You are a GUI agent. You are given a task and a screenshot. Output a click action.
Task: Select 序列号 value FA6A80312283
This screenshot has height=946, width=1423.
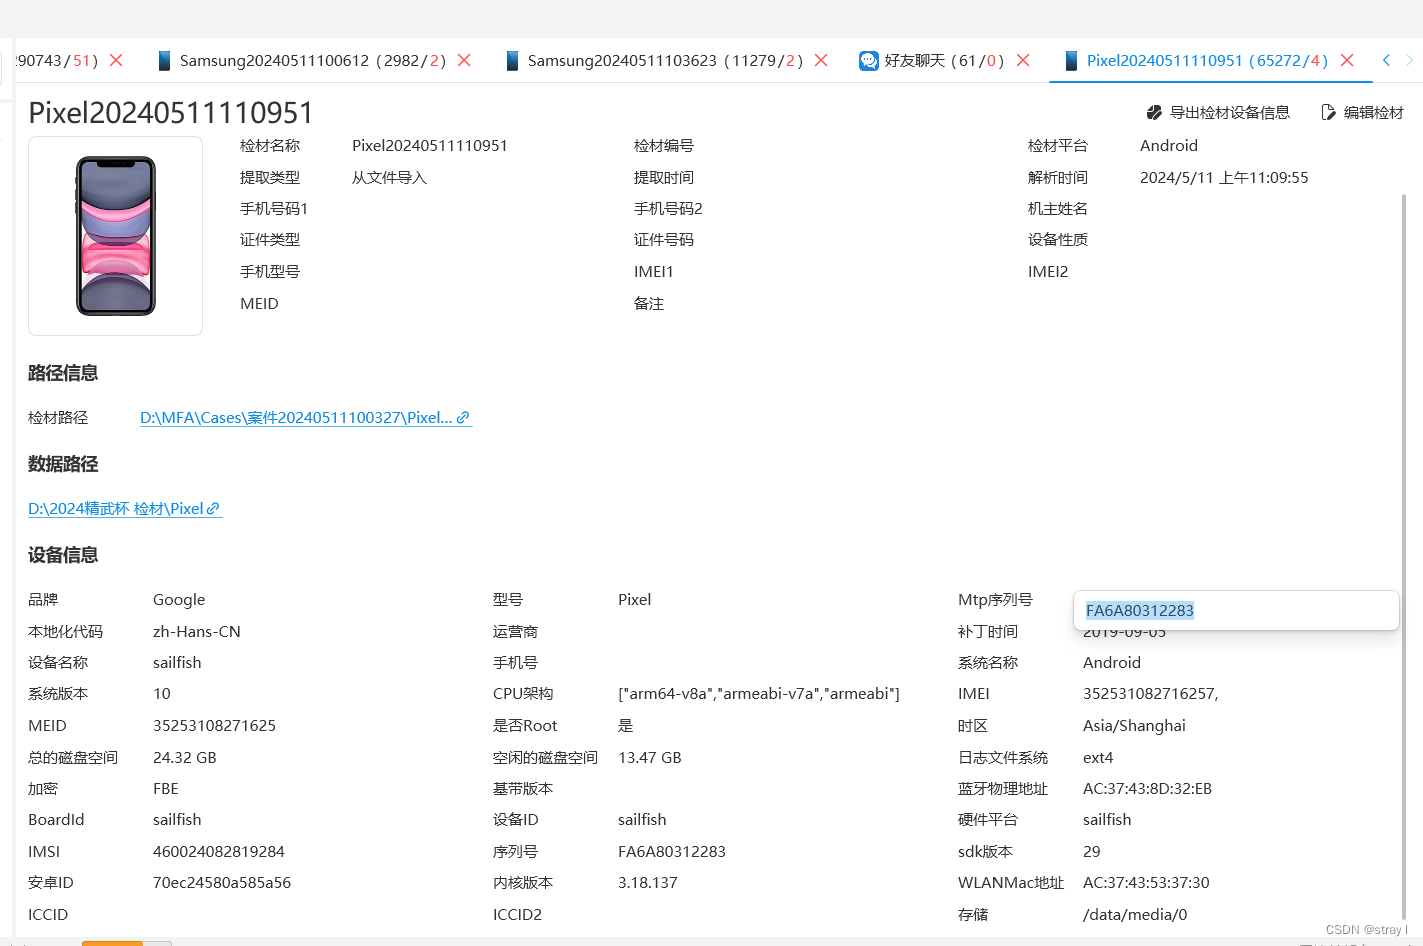(672, 852)
